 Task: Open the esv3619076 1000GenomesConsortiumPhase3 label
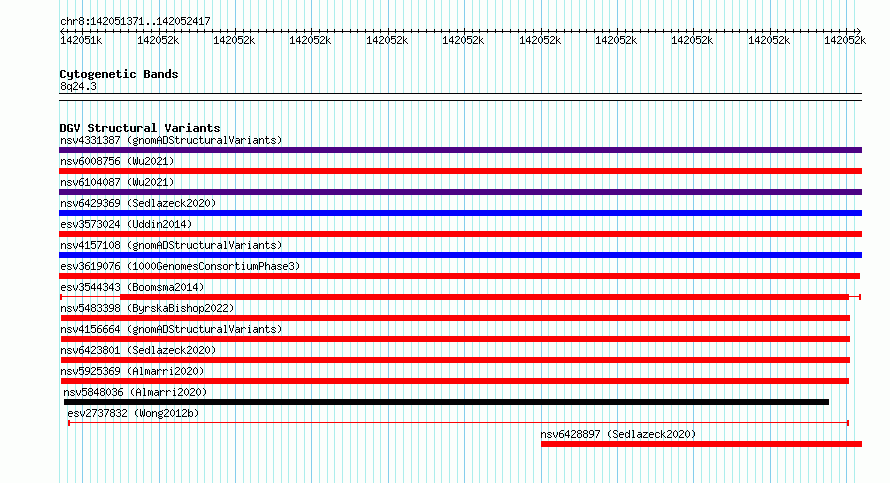[180, 266]
